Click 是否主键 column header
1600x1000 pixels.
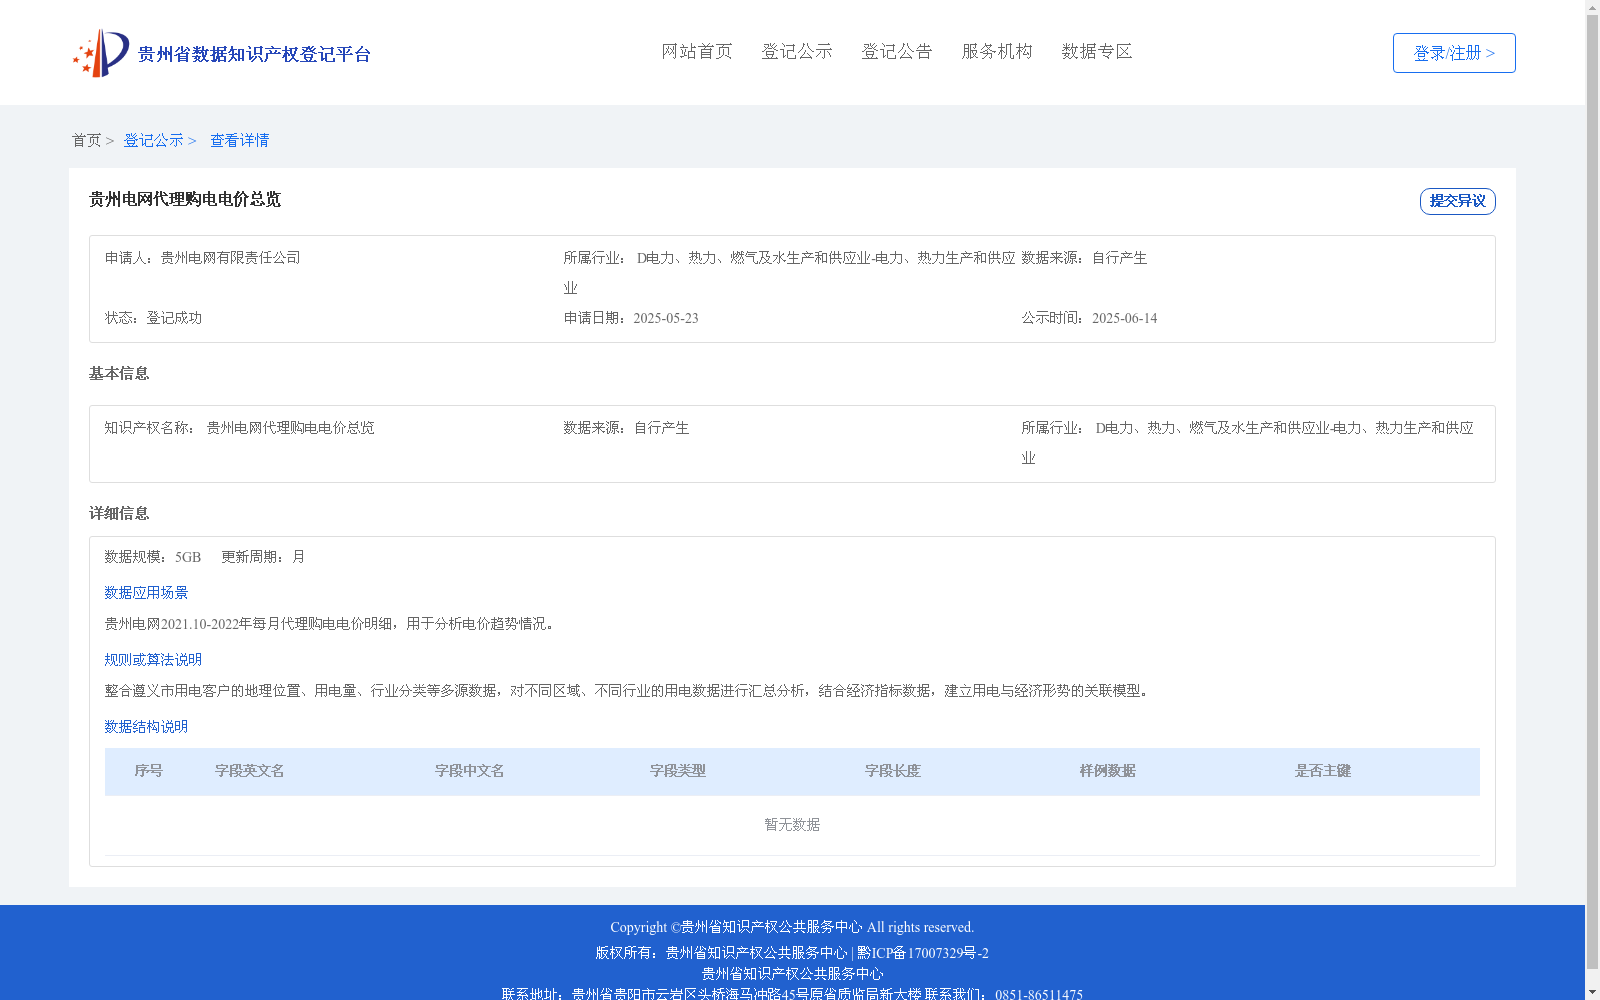pos(1323,771)
